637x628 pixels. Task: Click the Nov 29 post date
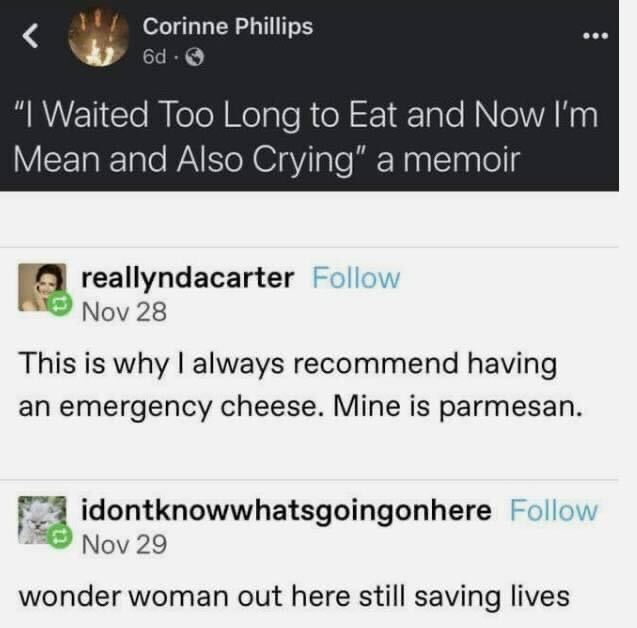tap(123, 545)
